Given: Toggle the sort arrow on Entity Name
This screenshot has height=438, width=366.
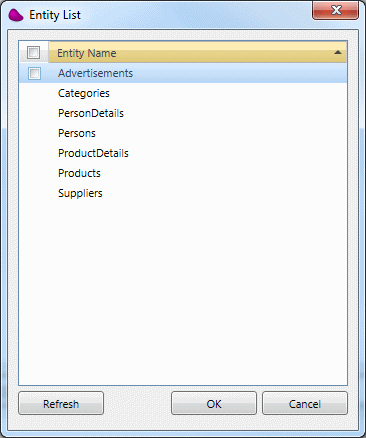Looking at the screenshot, I should click(x=338, y=52).
